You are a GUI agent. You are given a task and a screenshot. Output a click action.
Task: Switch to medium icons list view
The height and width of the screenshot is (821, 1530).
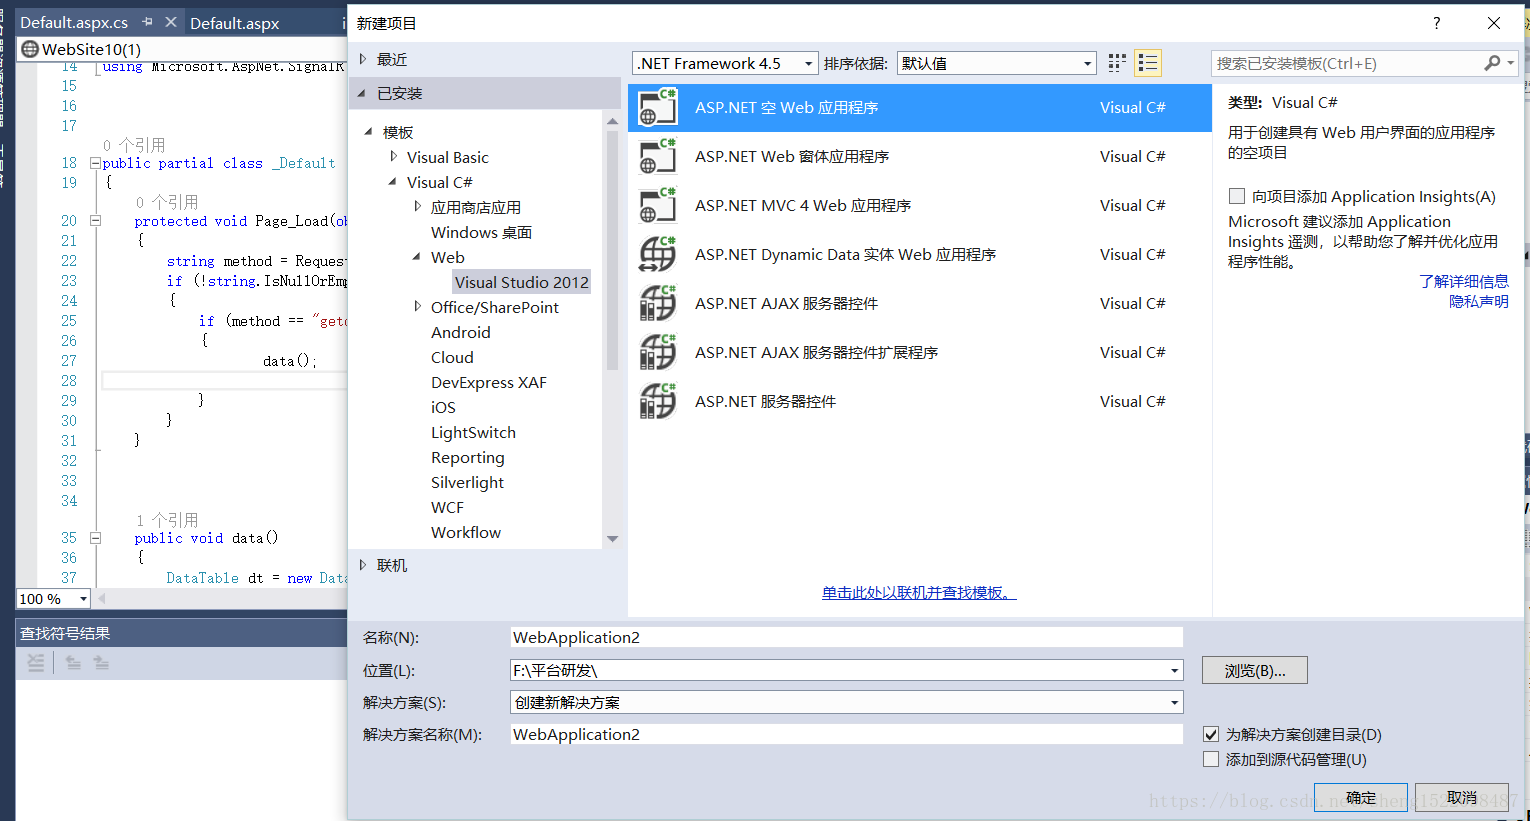click(1148, 63)
